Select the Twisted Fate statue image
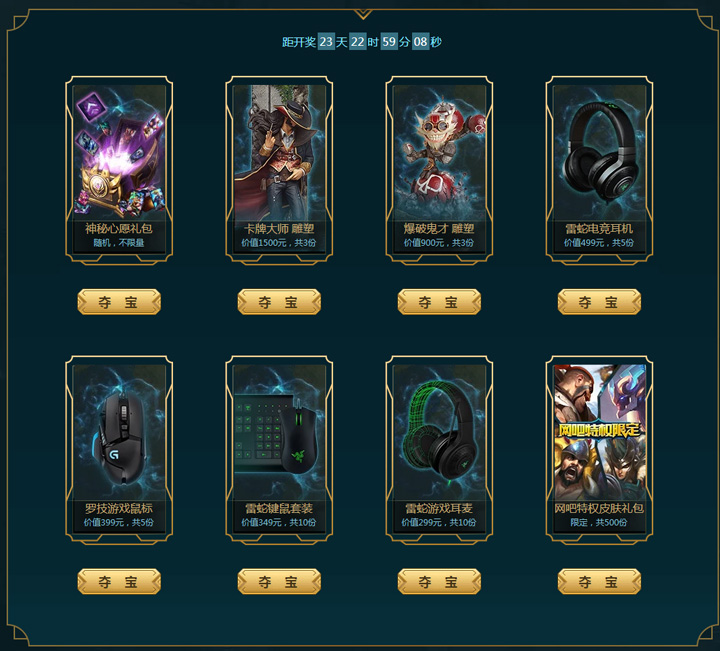The image size is (720, 651). [x=279, y=152]
